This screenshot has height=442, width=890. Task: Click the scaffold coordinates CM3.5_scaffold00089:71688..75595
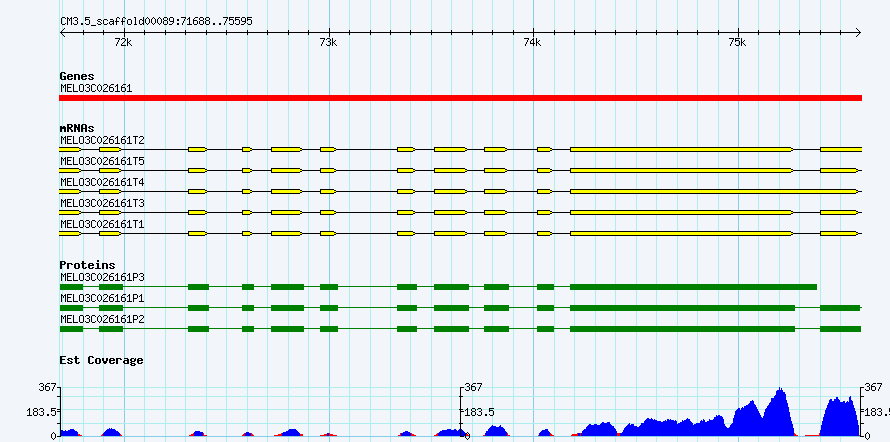coord(157,22)
